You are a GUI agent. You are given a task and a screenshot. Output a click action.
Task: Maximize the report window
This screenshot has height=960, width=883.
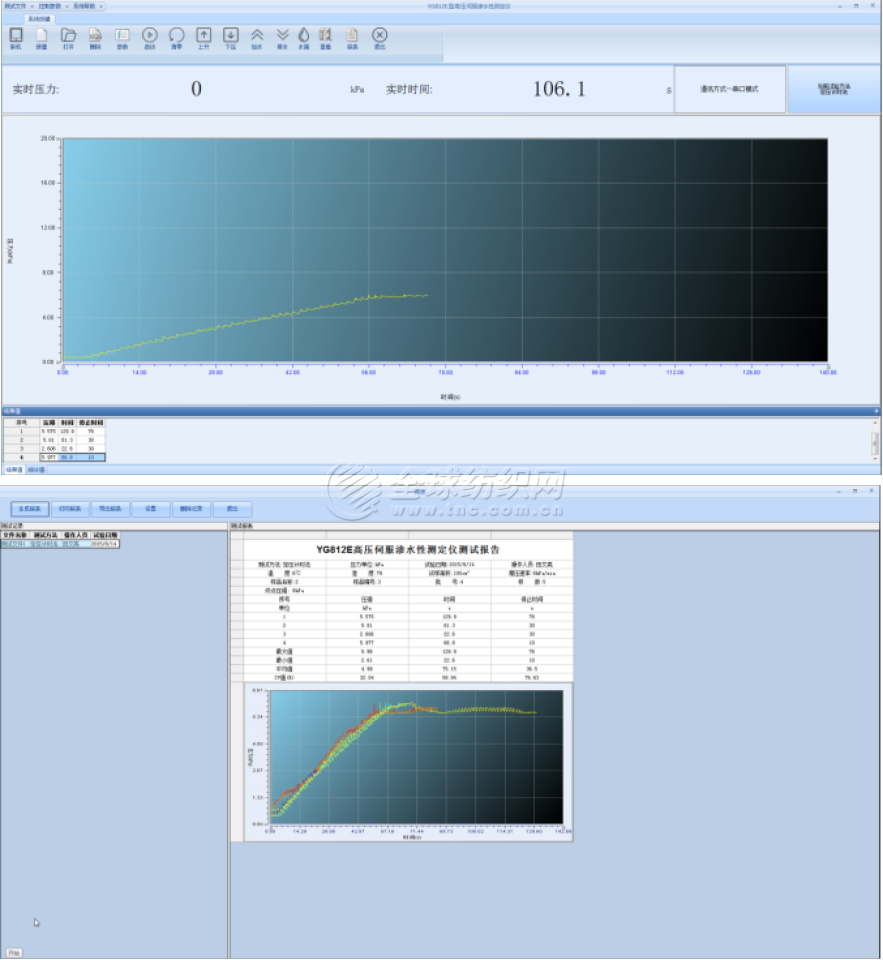tap(855, 491)
